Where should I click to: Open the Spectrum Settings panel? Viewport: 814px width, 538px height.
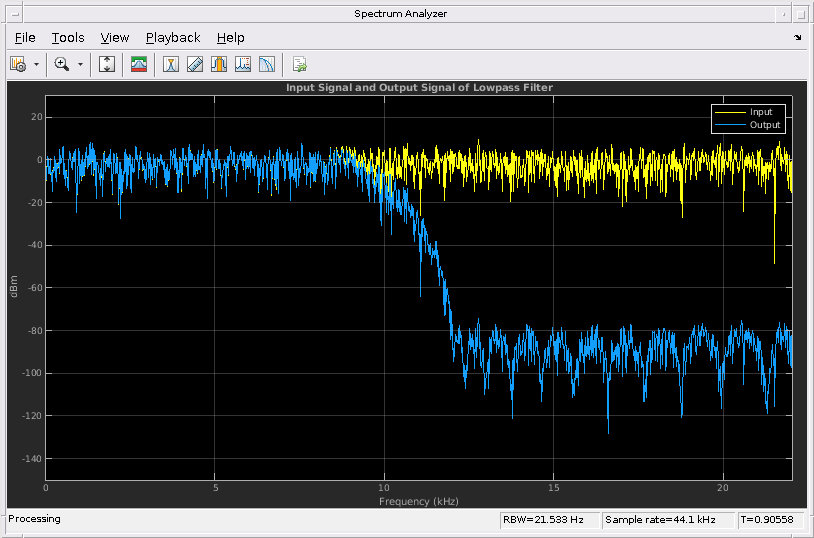tap(139, 64)
